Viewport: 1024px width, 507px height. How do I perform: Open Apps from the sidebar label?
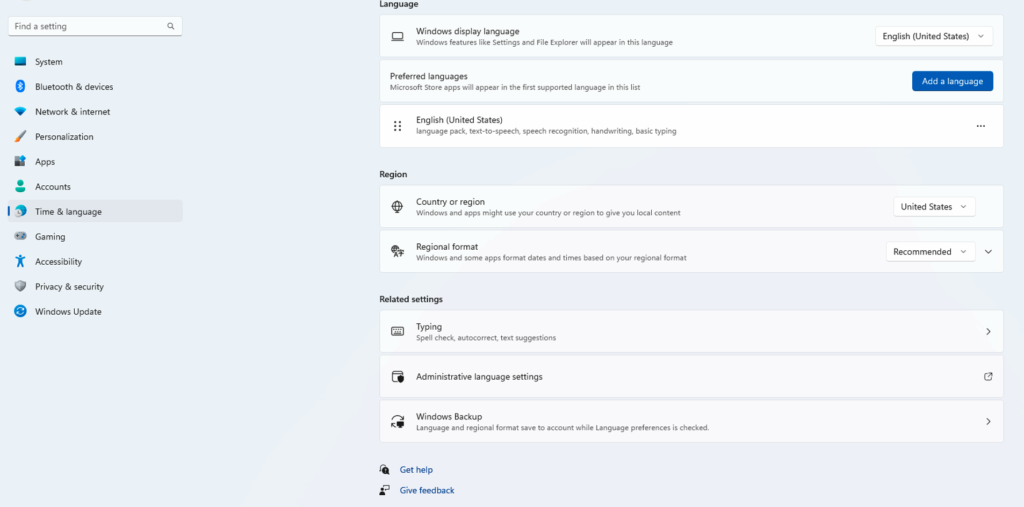click(x=45, y=161)
